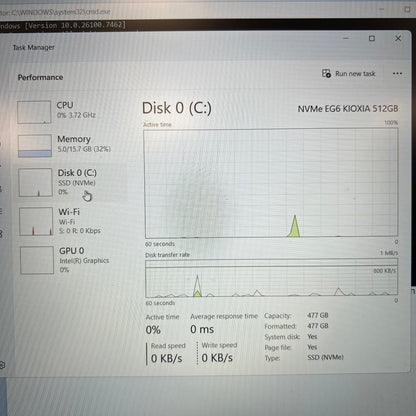Click the Wi-Fi activity thumbnail graph
The image size is (416, 416).
click(x=36, y=221)
